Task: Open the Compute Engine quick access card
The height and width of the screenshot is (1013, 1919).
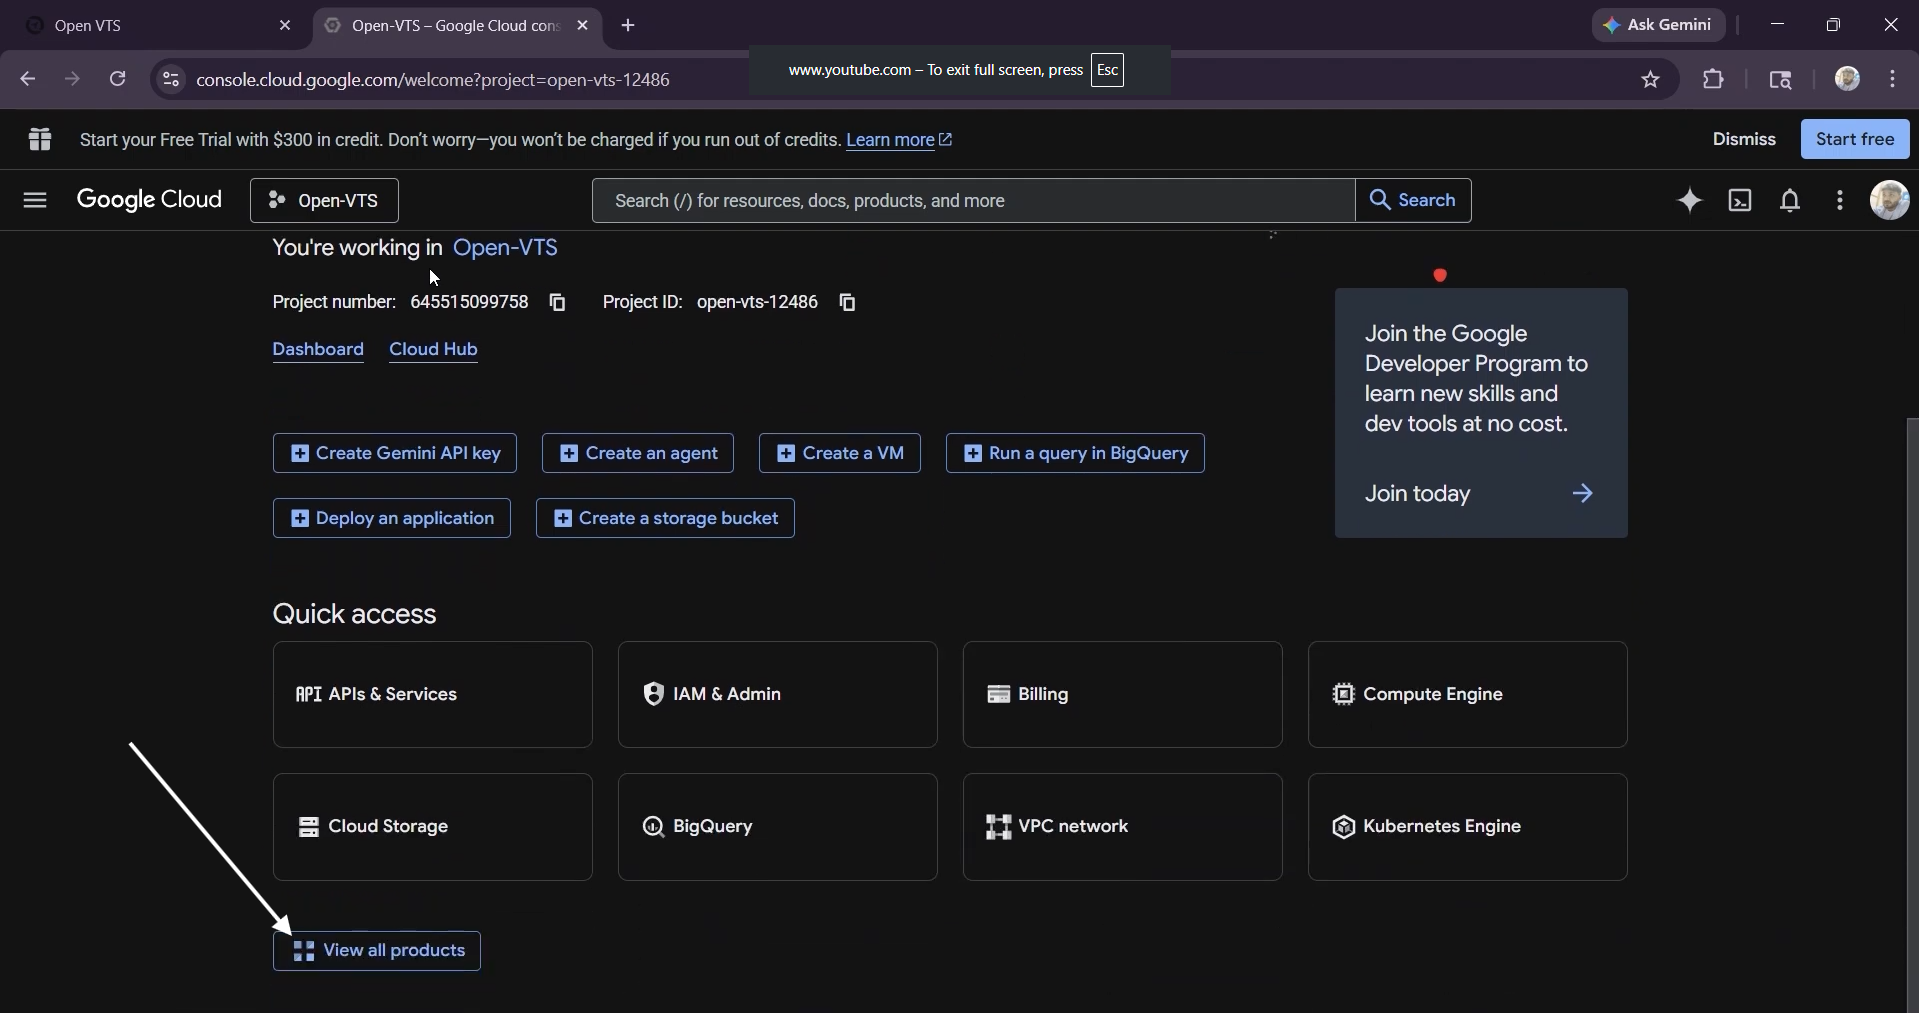Action: click(1468, 695)
